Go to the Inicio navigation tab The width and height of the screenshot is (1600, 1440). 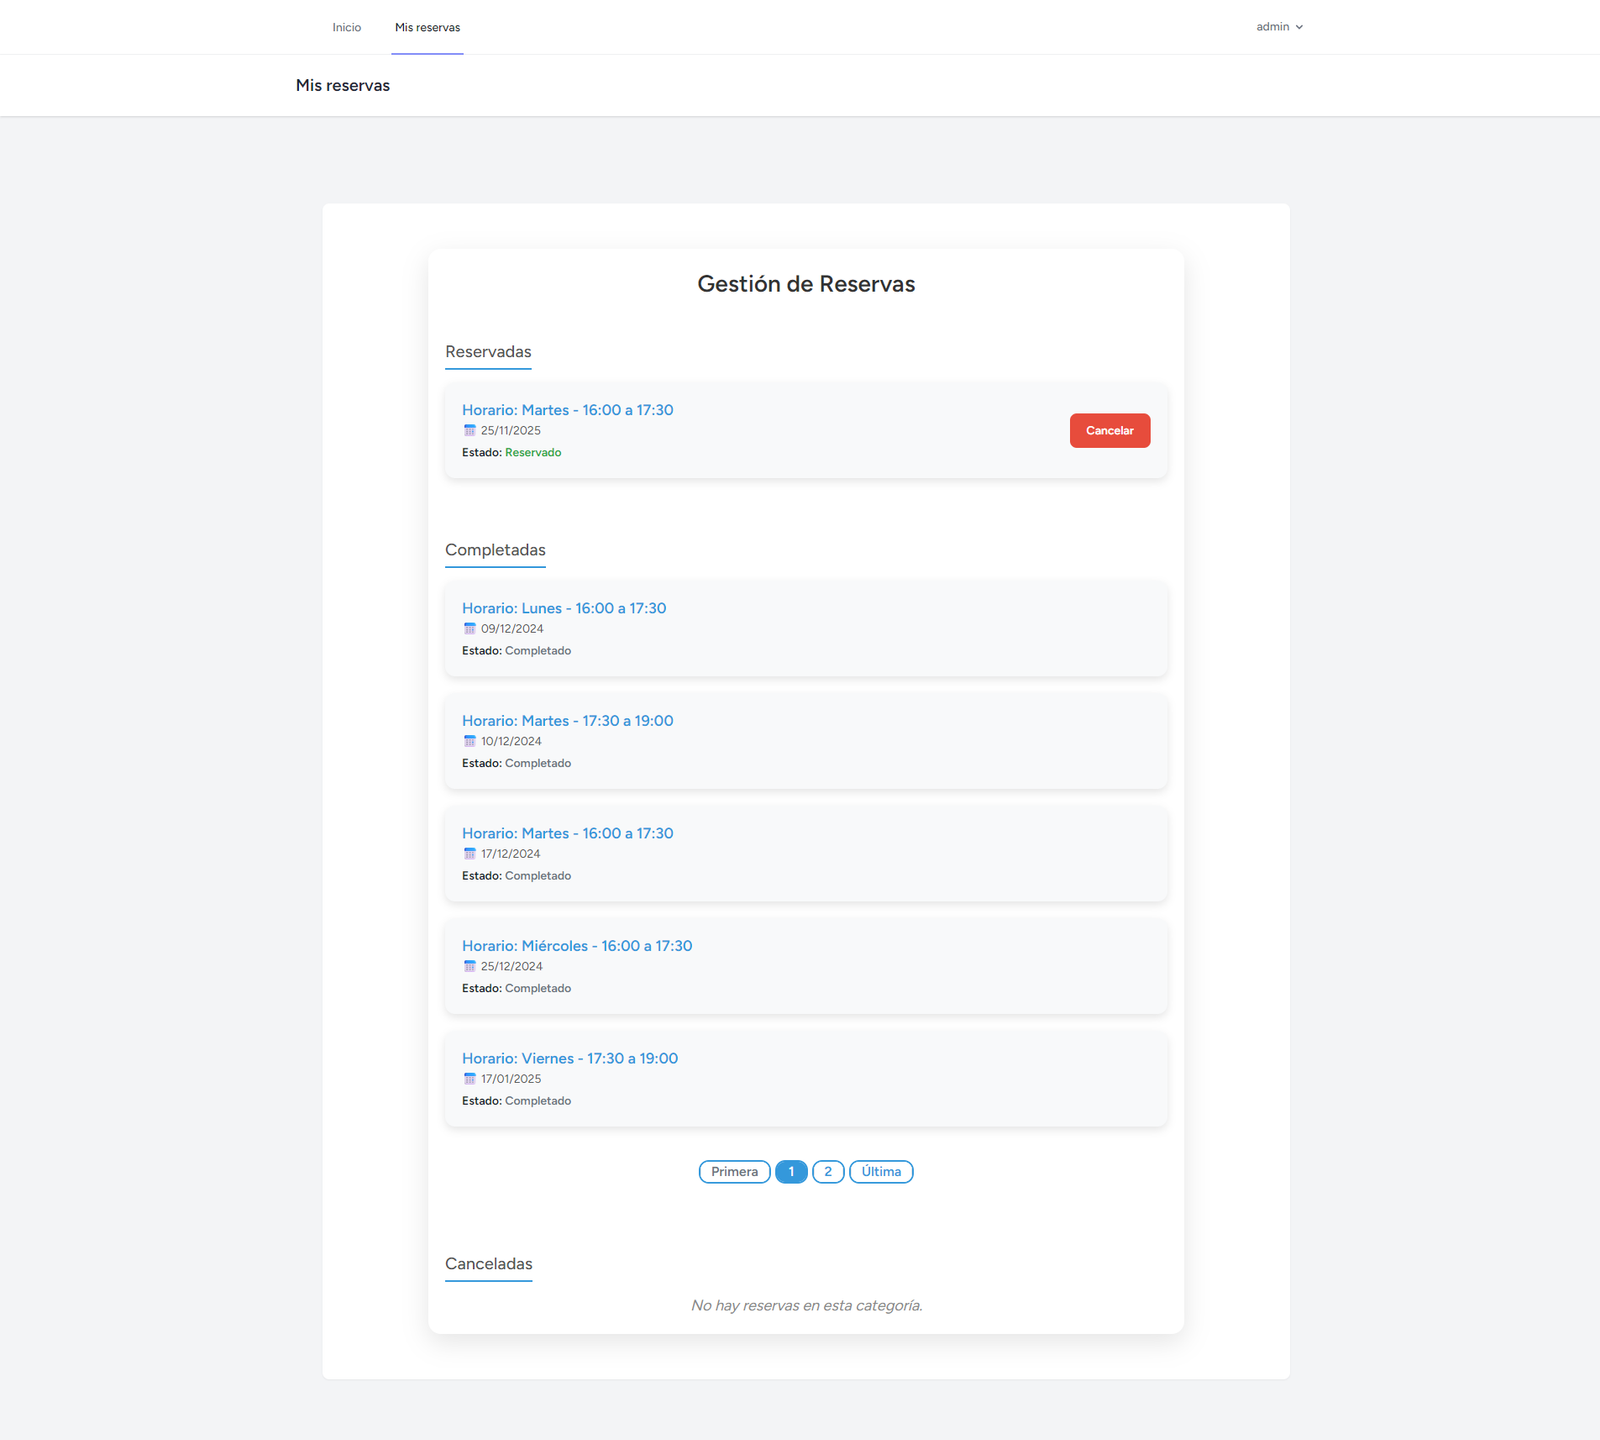click(x=347, y=27)
